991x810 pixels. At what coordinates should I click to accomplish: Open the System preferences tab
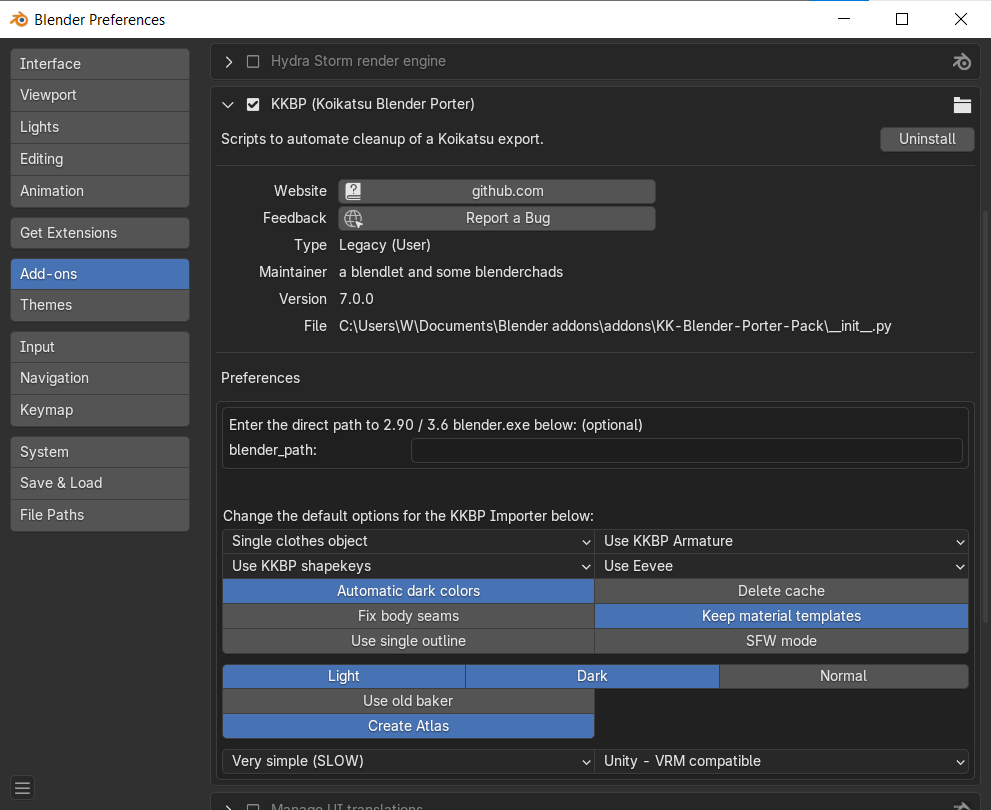point(100,452)
